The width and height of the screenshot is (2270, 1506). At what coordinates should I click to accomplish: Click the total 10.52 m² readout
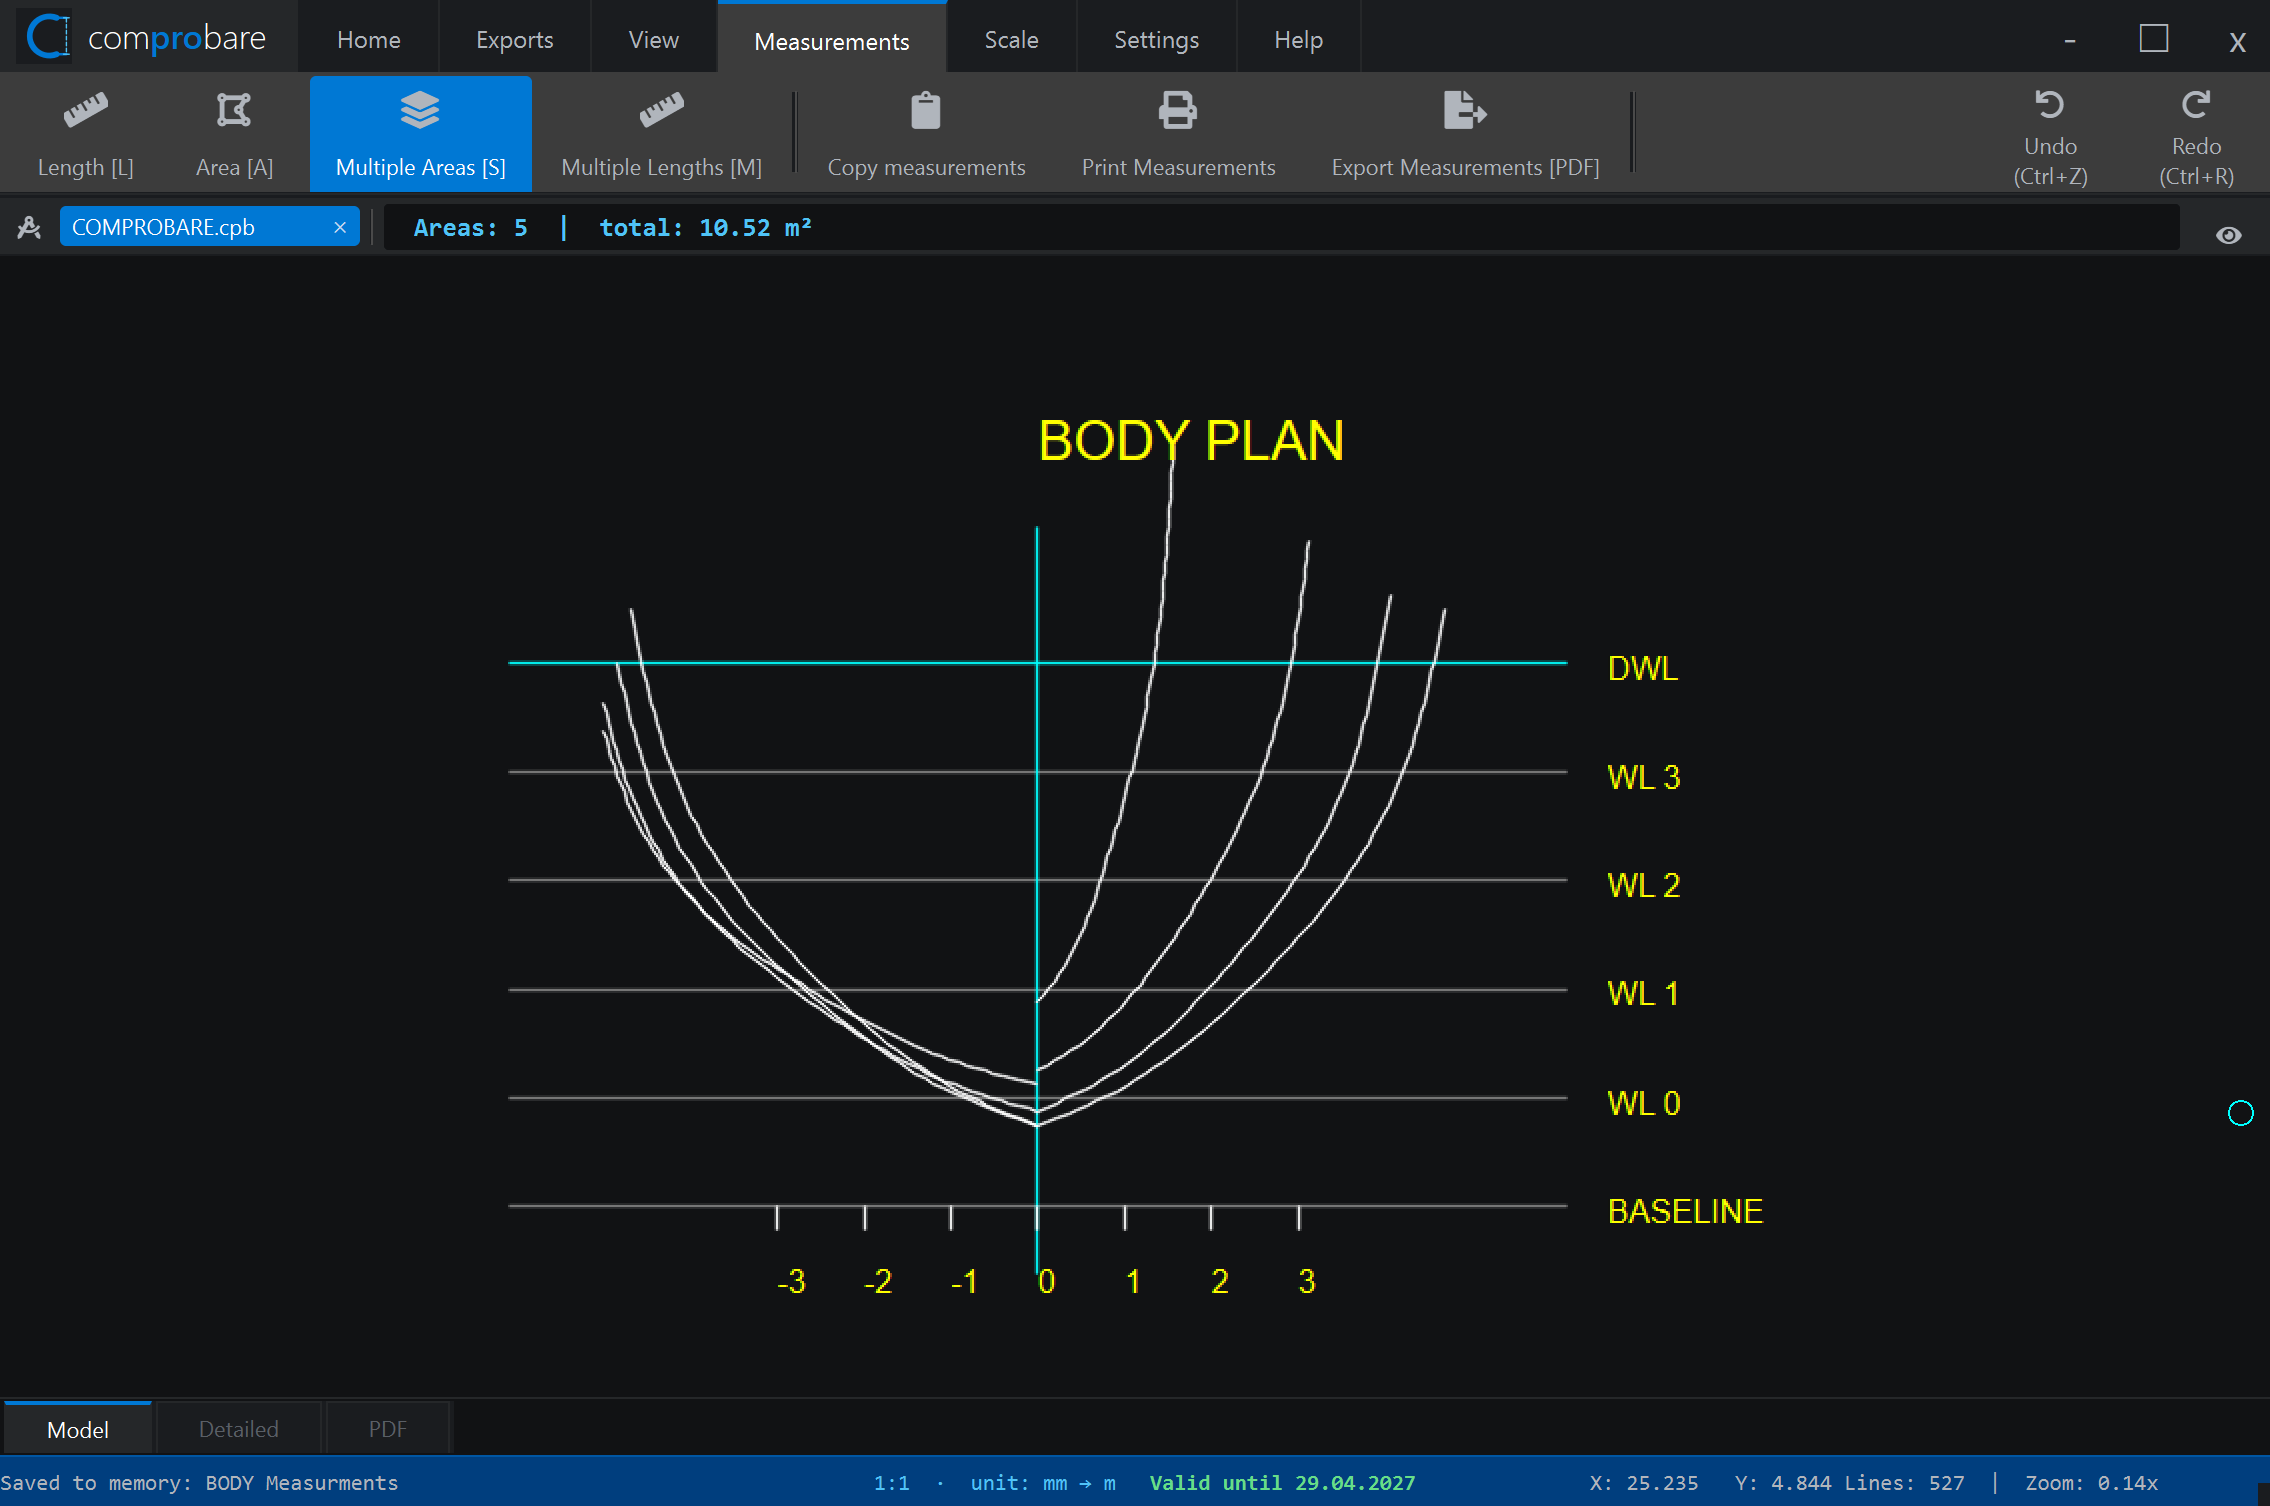(x=705, y=228)
